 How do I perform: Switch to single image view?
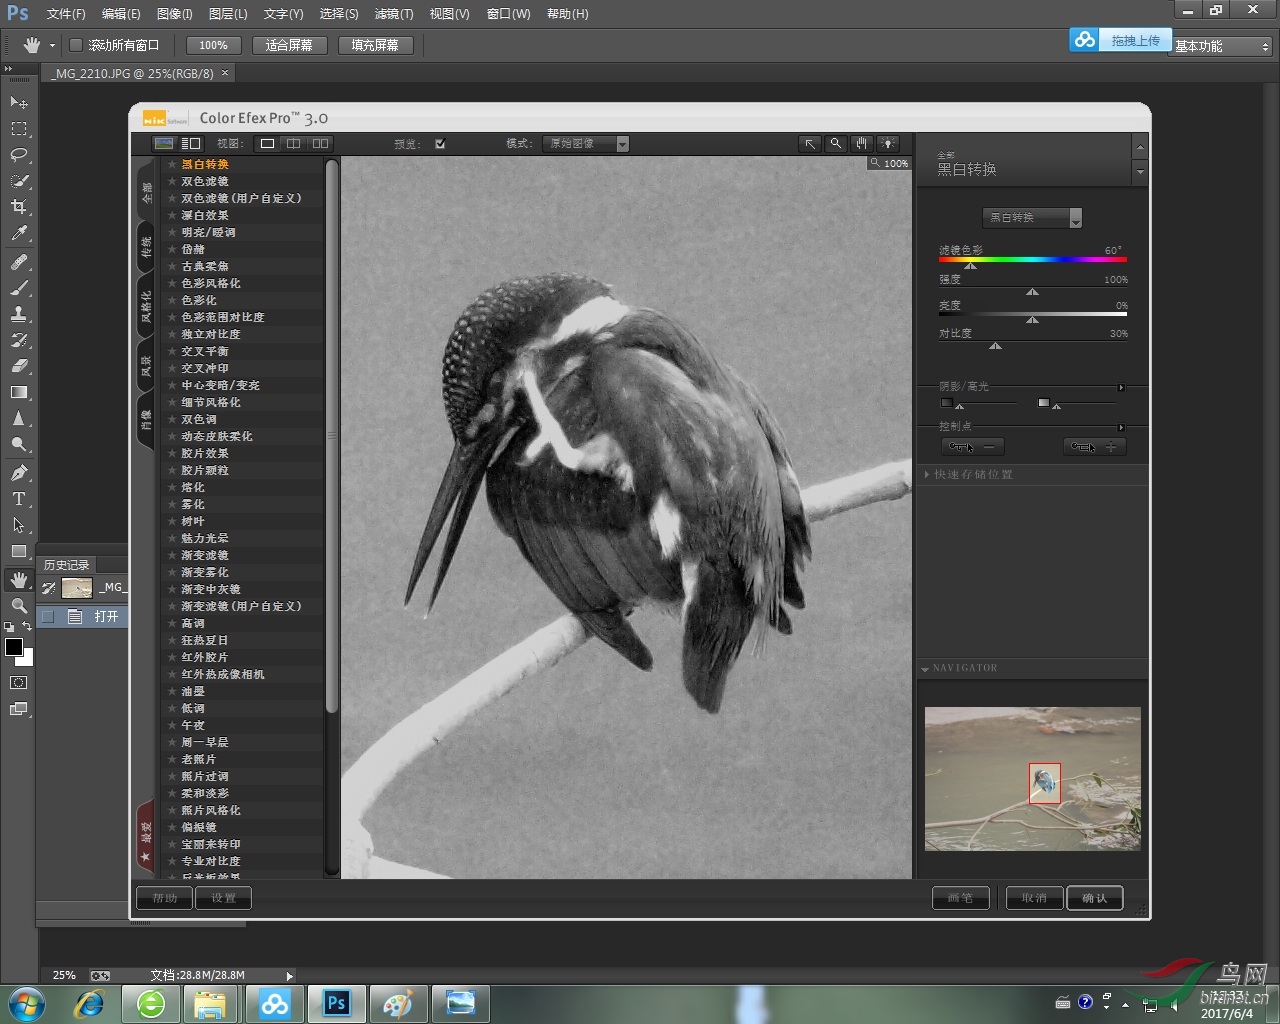coord(267,144)
